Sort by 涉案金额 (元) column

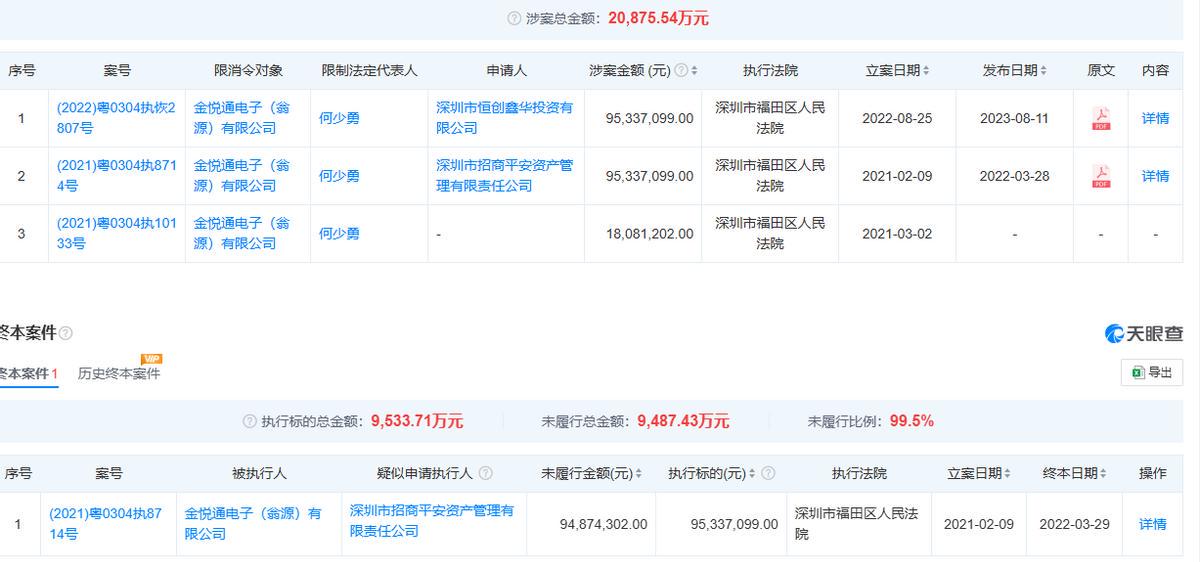point(694,70)
